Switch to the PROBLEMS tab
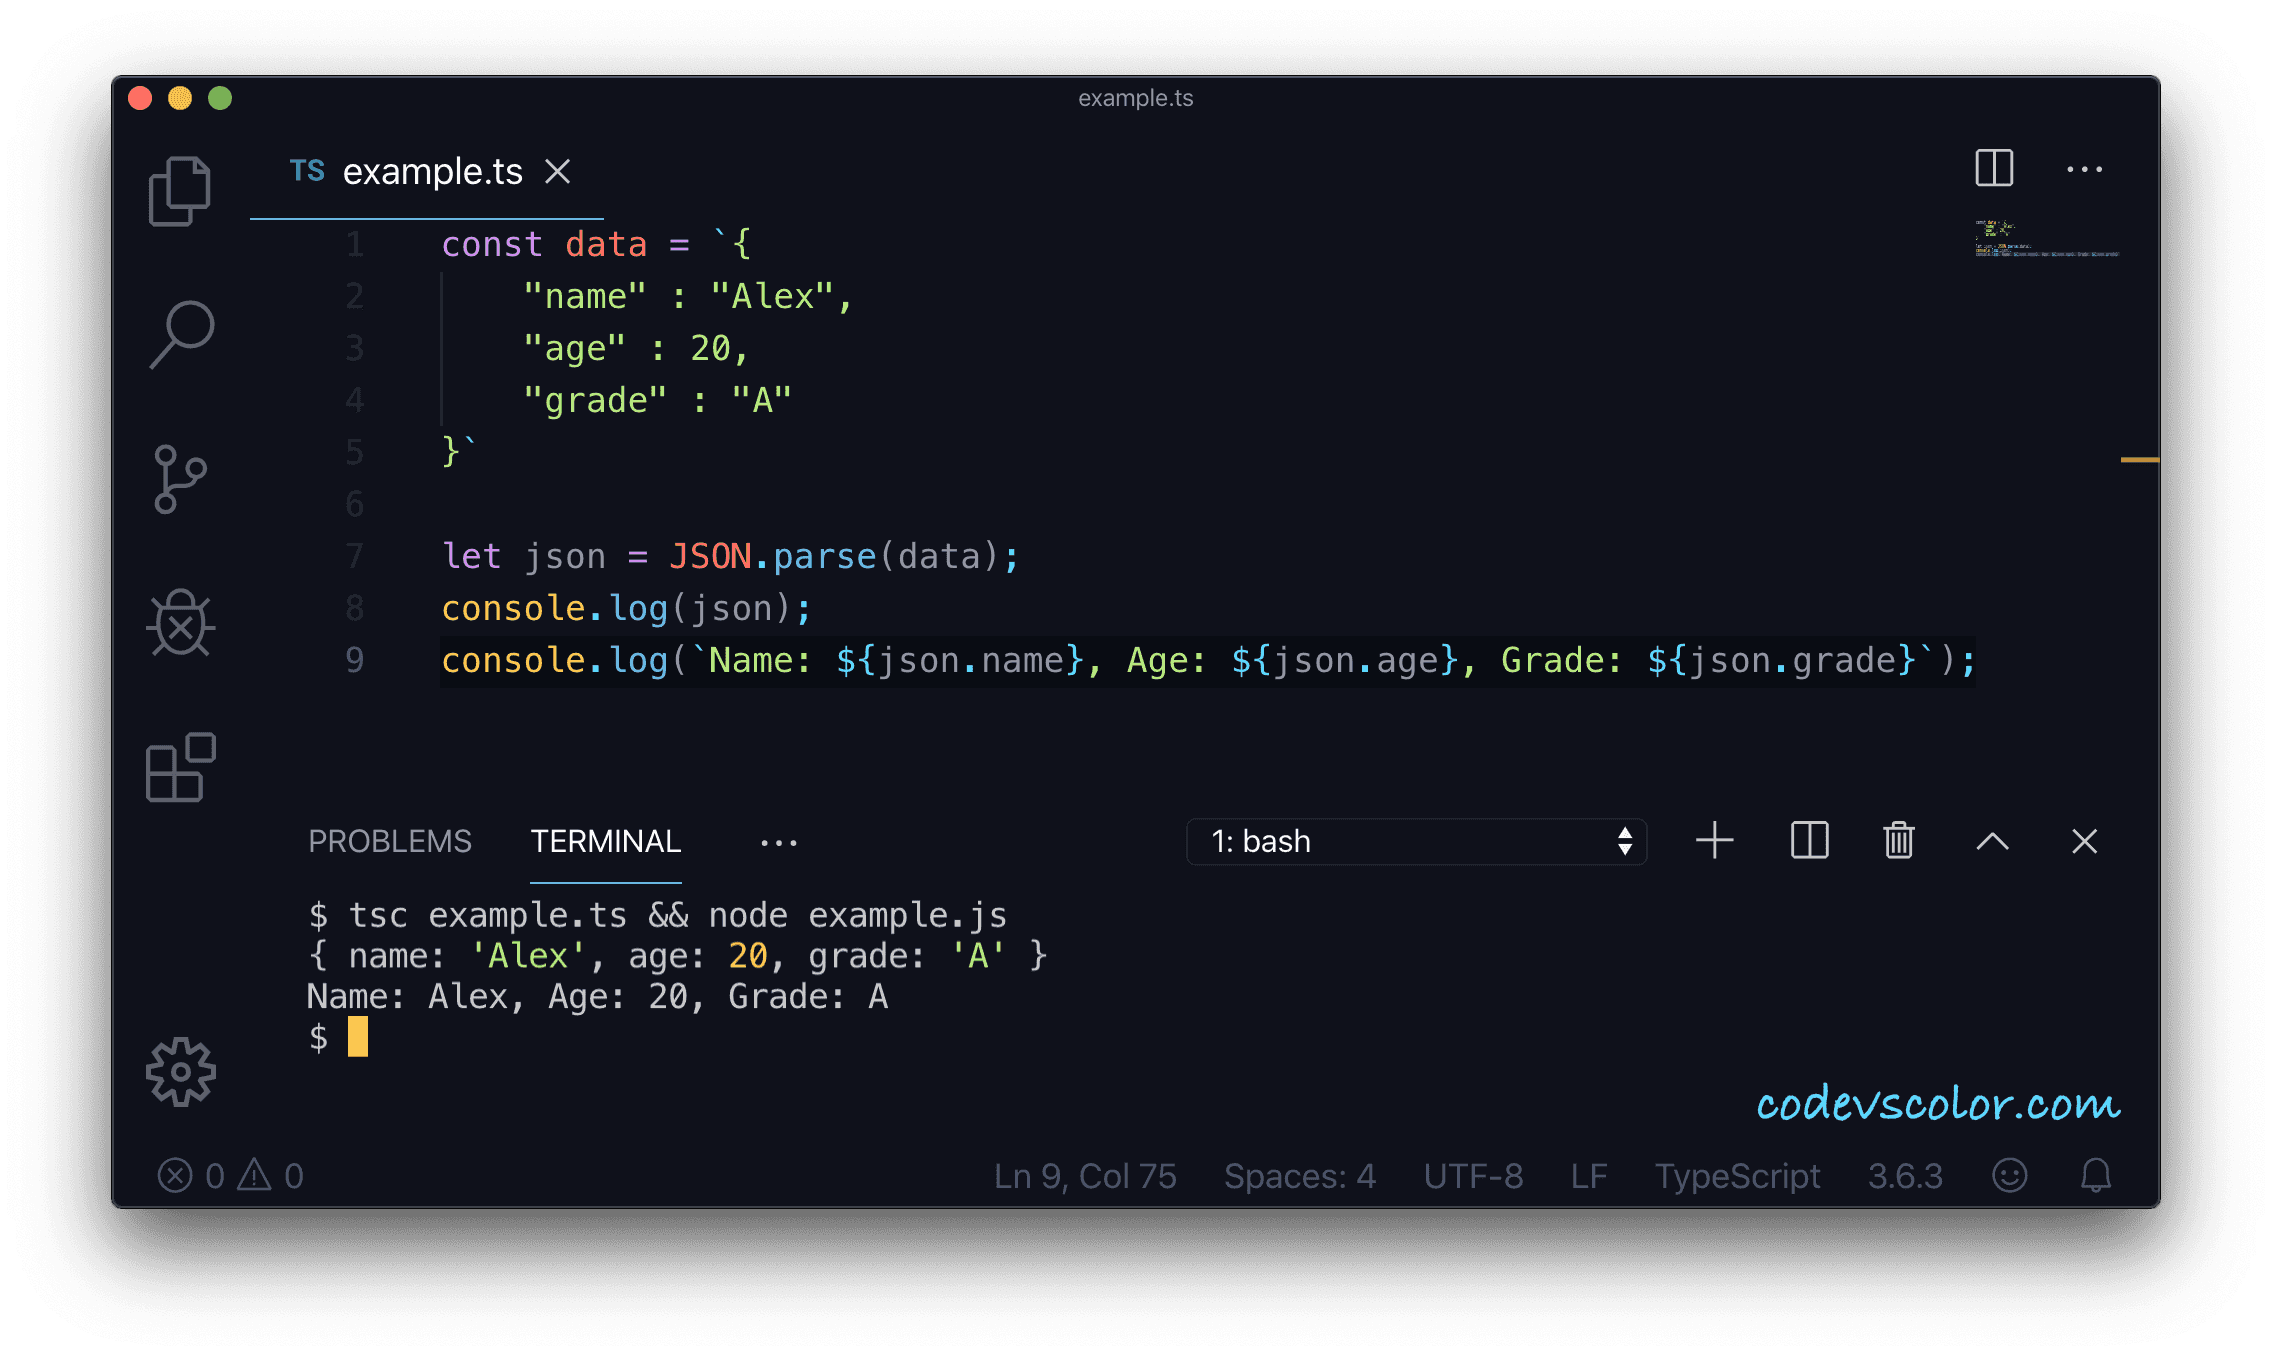2272x1356 pixels. [390, 841]
